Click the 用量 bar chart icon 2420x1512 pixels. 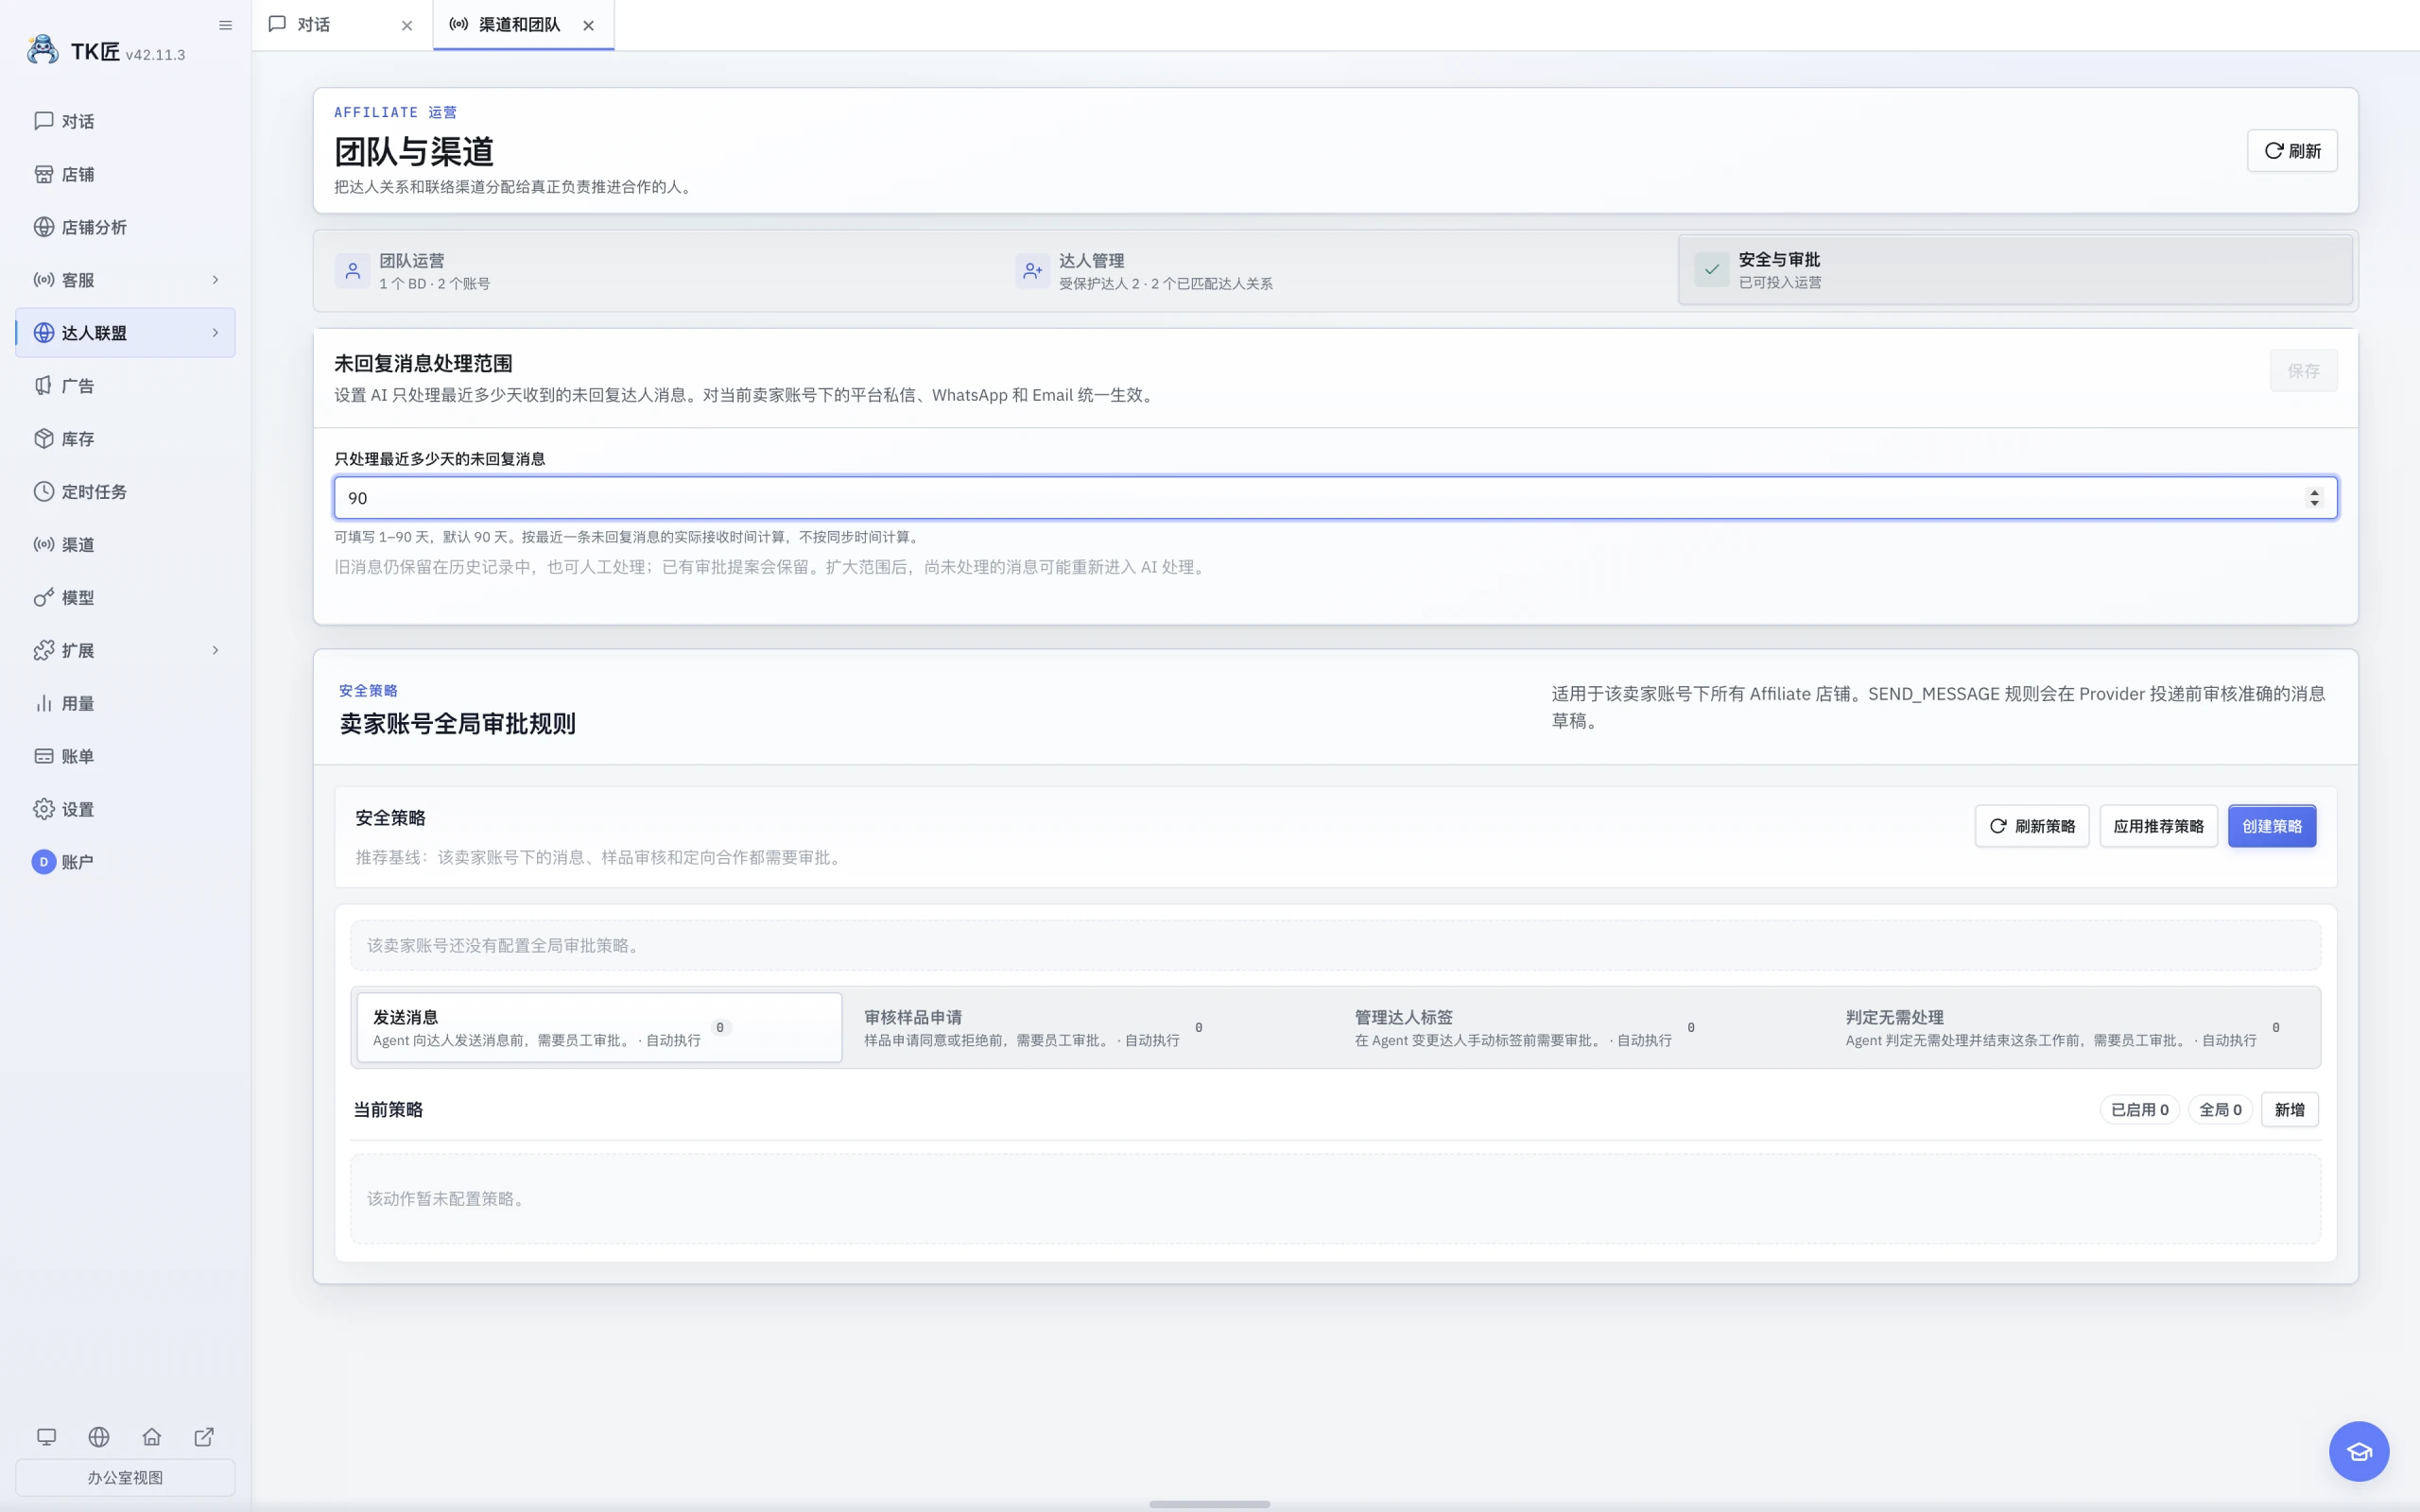(x=44, y=704)
